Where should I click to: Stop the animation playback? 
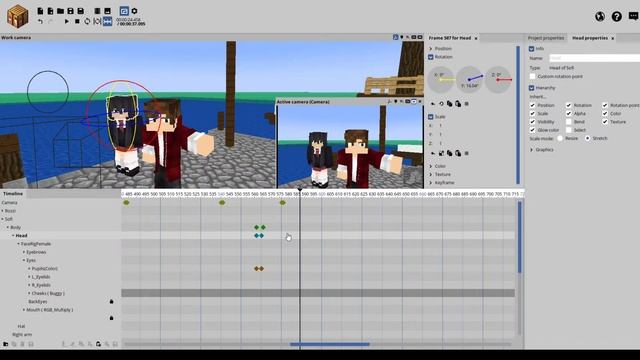pos(77,21)
